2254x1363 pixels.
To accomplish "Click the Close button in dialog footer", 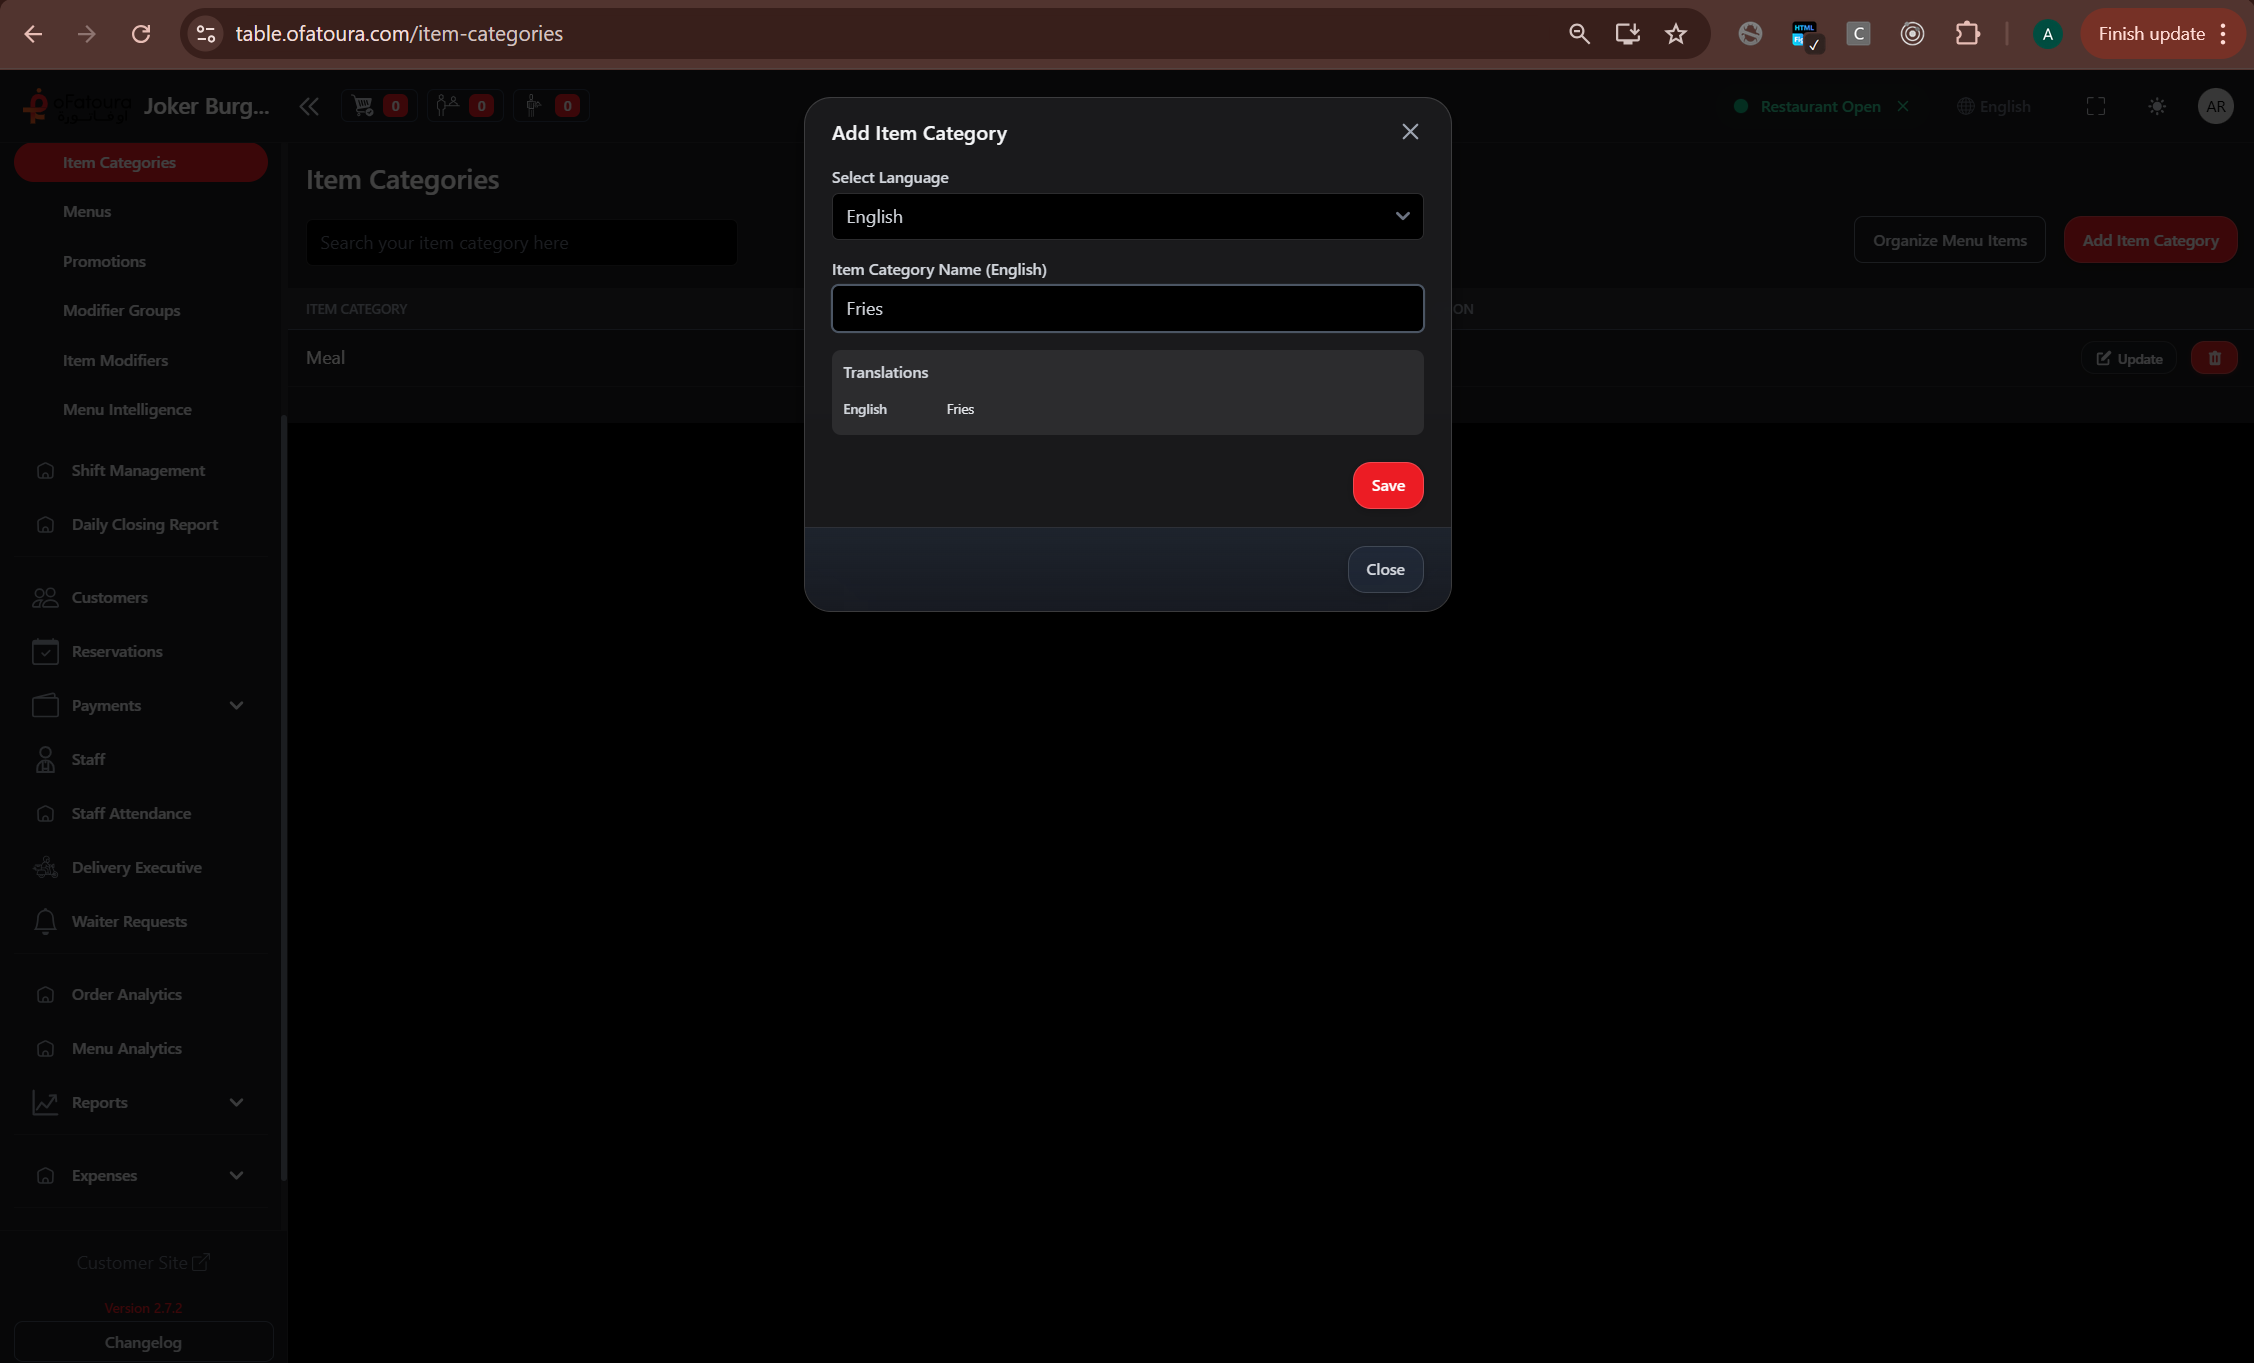I will coord(1385,569).
